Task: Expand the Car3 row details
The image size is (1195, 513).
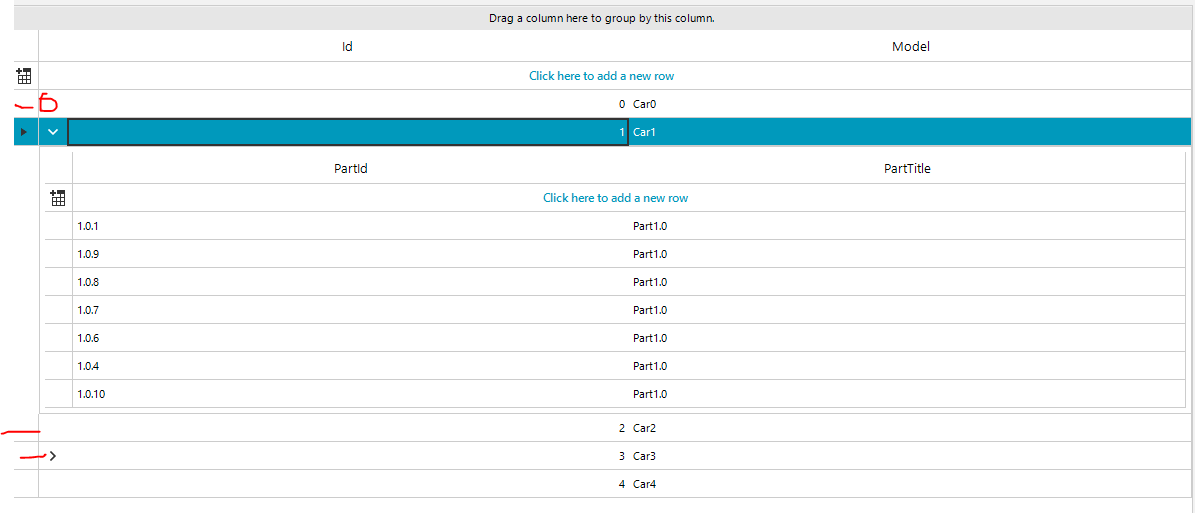Action: [53, 456]
